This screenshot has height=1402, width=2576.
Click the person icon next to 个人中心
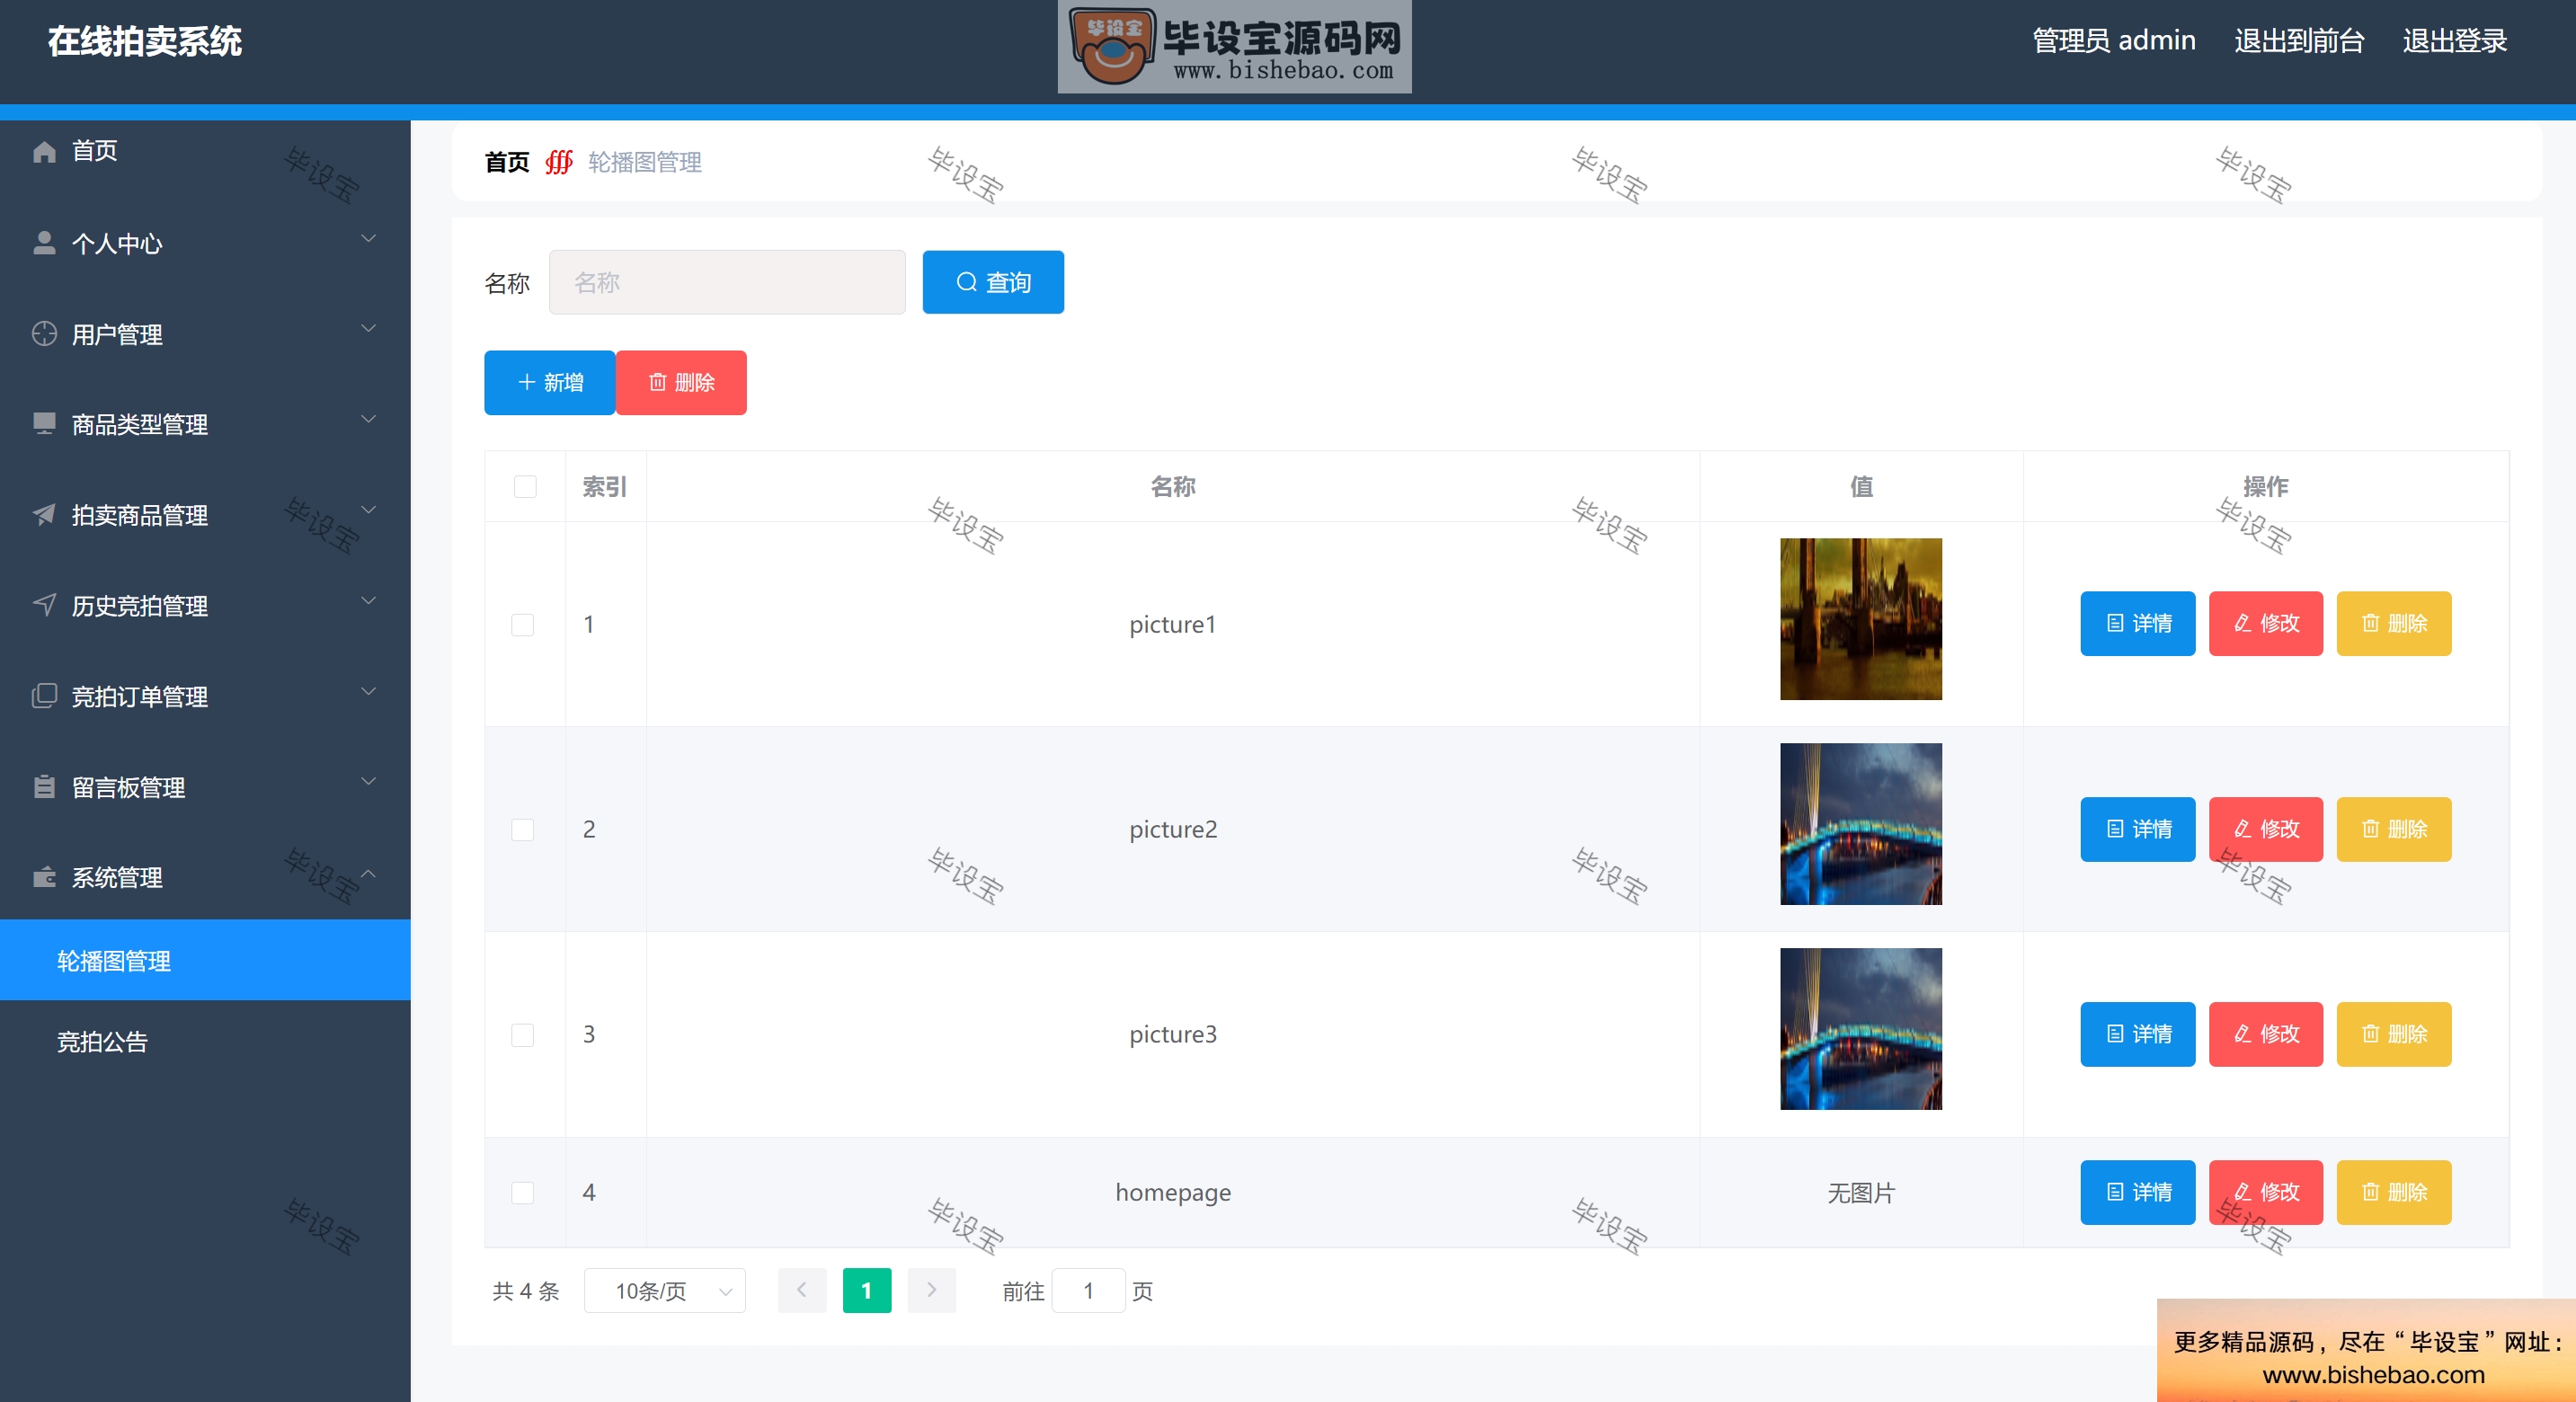[x=44, y=243]
